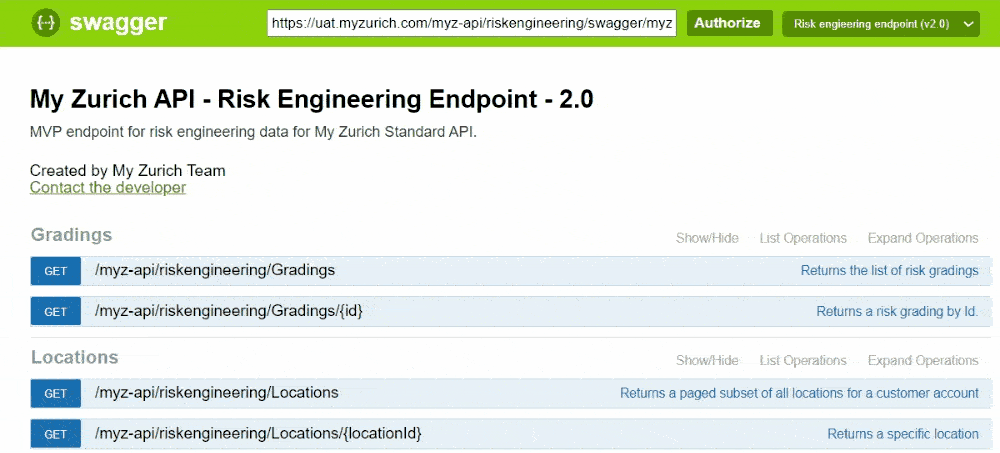The image size is (1000, 453).
Task: Toggle Show/Hide for Locations
Action: point(707,360)
